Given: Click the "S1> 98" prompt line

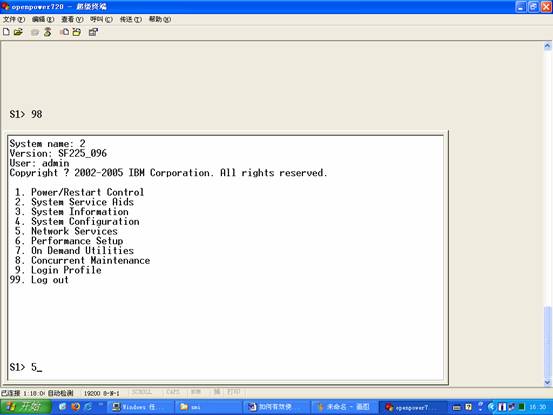Looking at the screenshot, I should click(26, 114).
